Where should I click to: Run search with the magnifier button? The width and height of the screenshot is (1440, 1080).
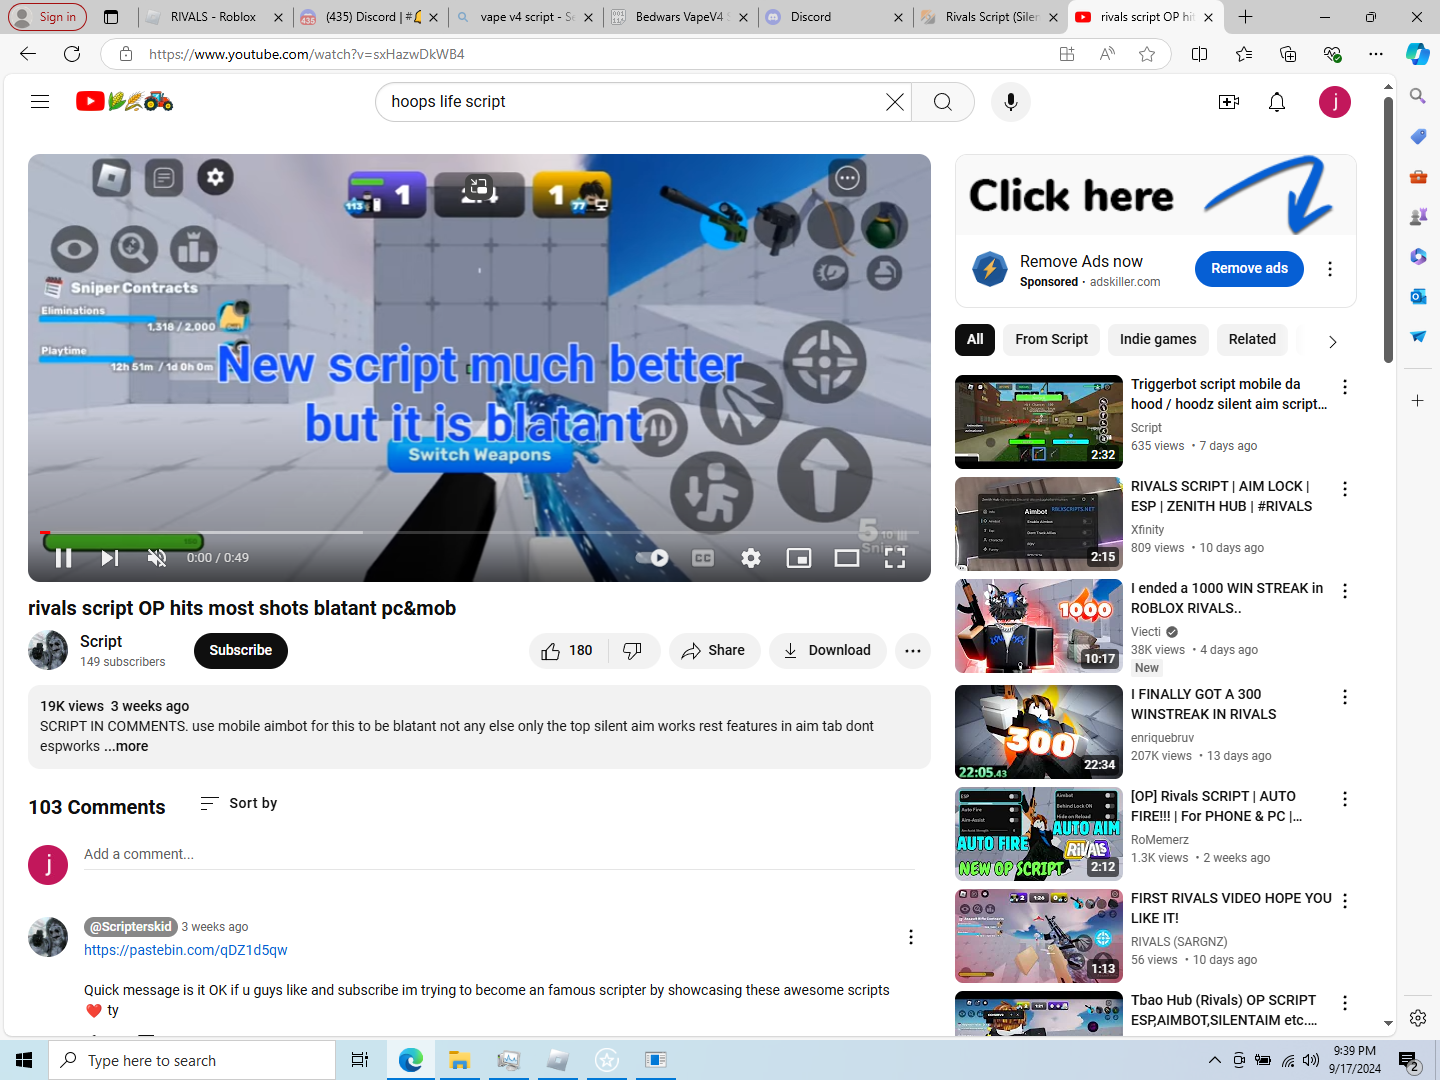click(943, 102)
